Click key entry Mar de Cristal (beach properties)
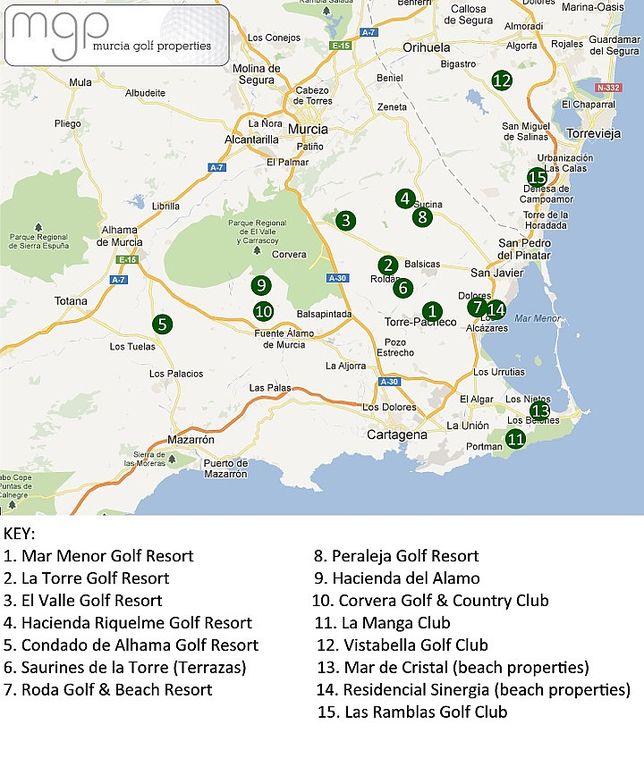The image size is (644, 767). point(453,667)
